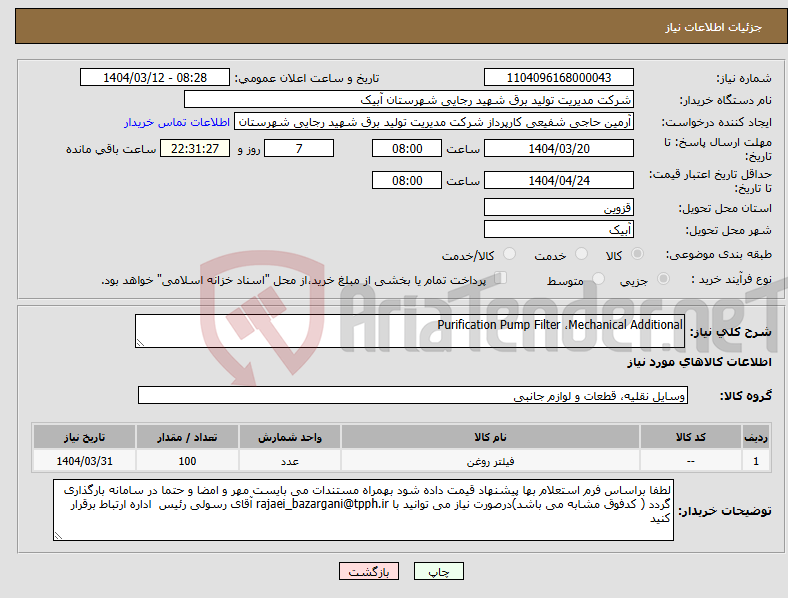
Task: Click the تاریخ نیاز column header
Action: 84,437
